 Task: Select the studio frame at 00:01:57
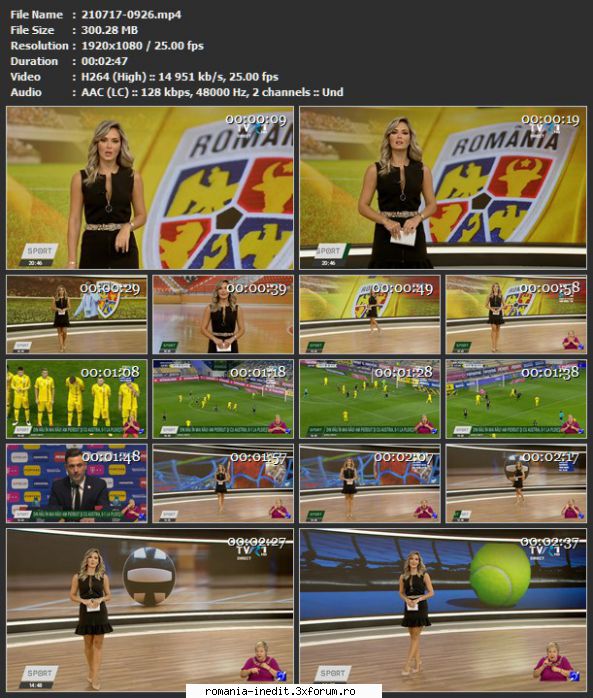[223, 483]
